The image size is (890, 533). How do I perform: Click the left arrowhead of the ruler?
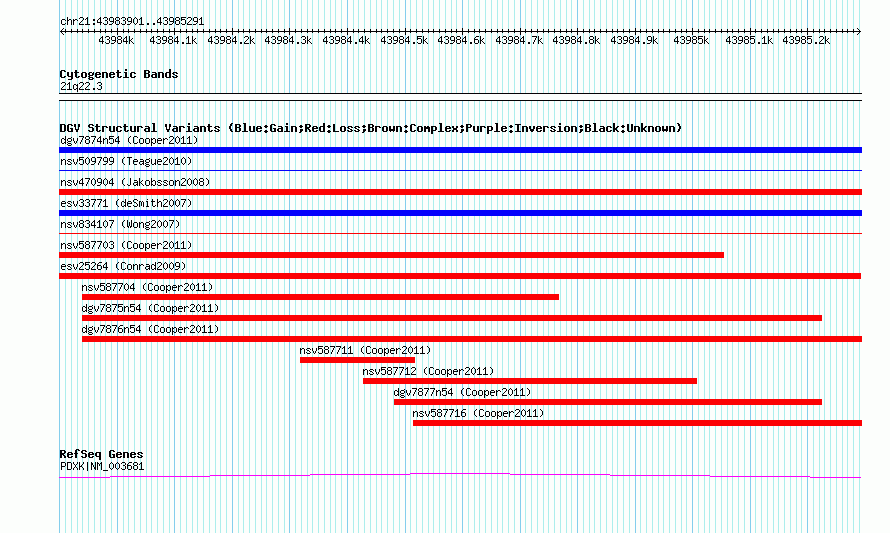click(x=62, y=32)
